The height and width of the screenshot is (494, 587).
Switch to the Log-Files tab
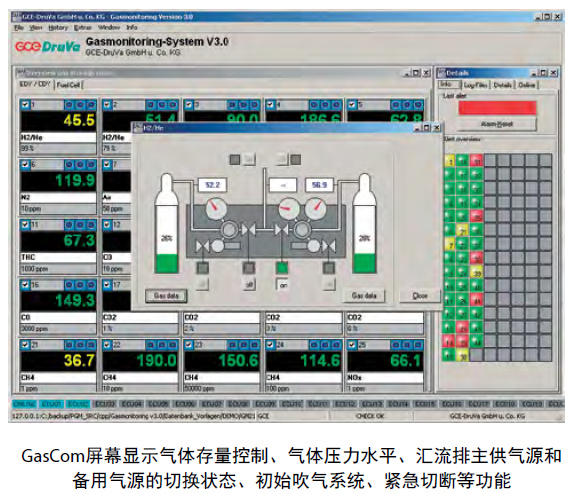point(475,85)
